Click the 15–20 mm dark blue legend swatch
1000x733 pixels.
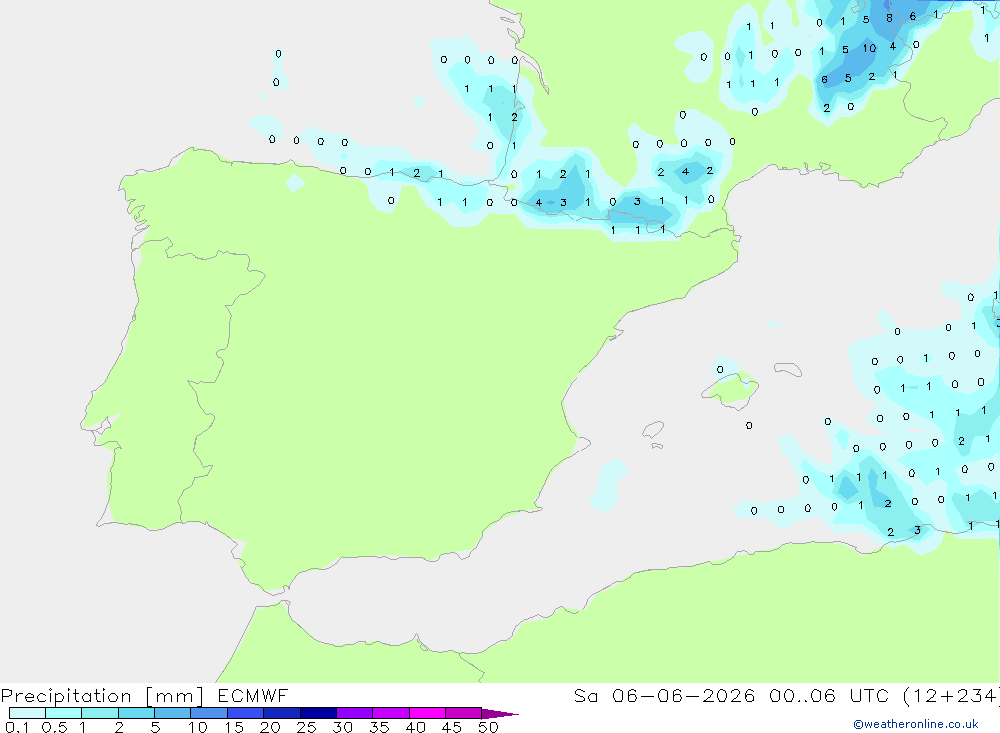pyautogui.click(x=246, y=713)
